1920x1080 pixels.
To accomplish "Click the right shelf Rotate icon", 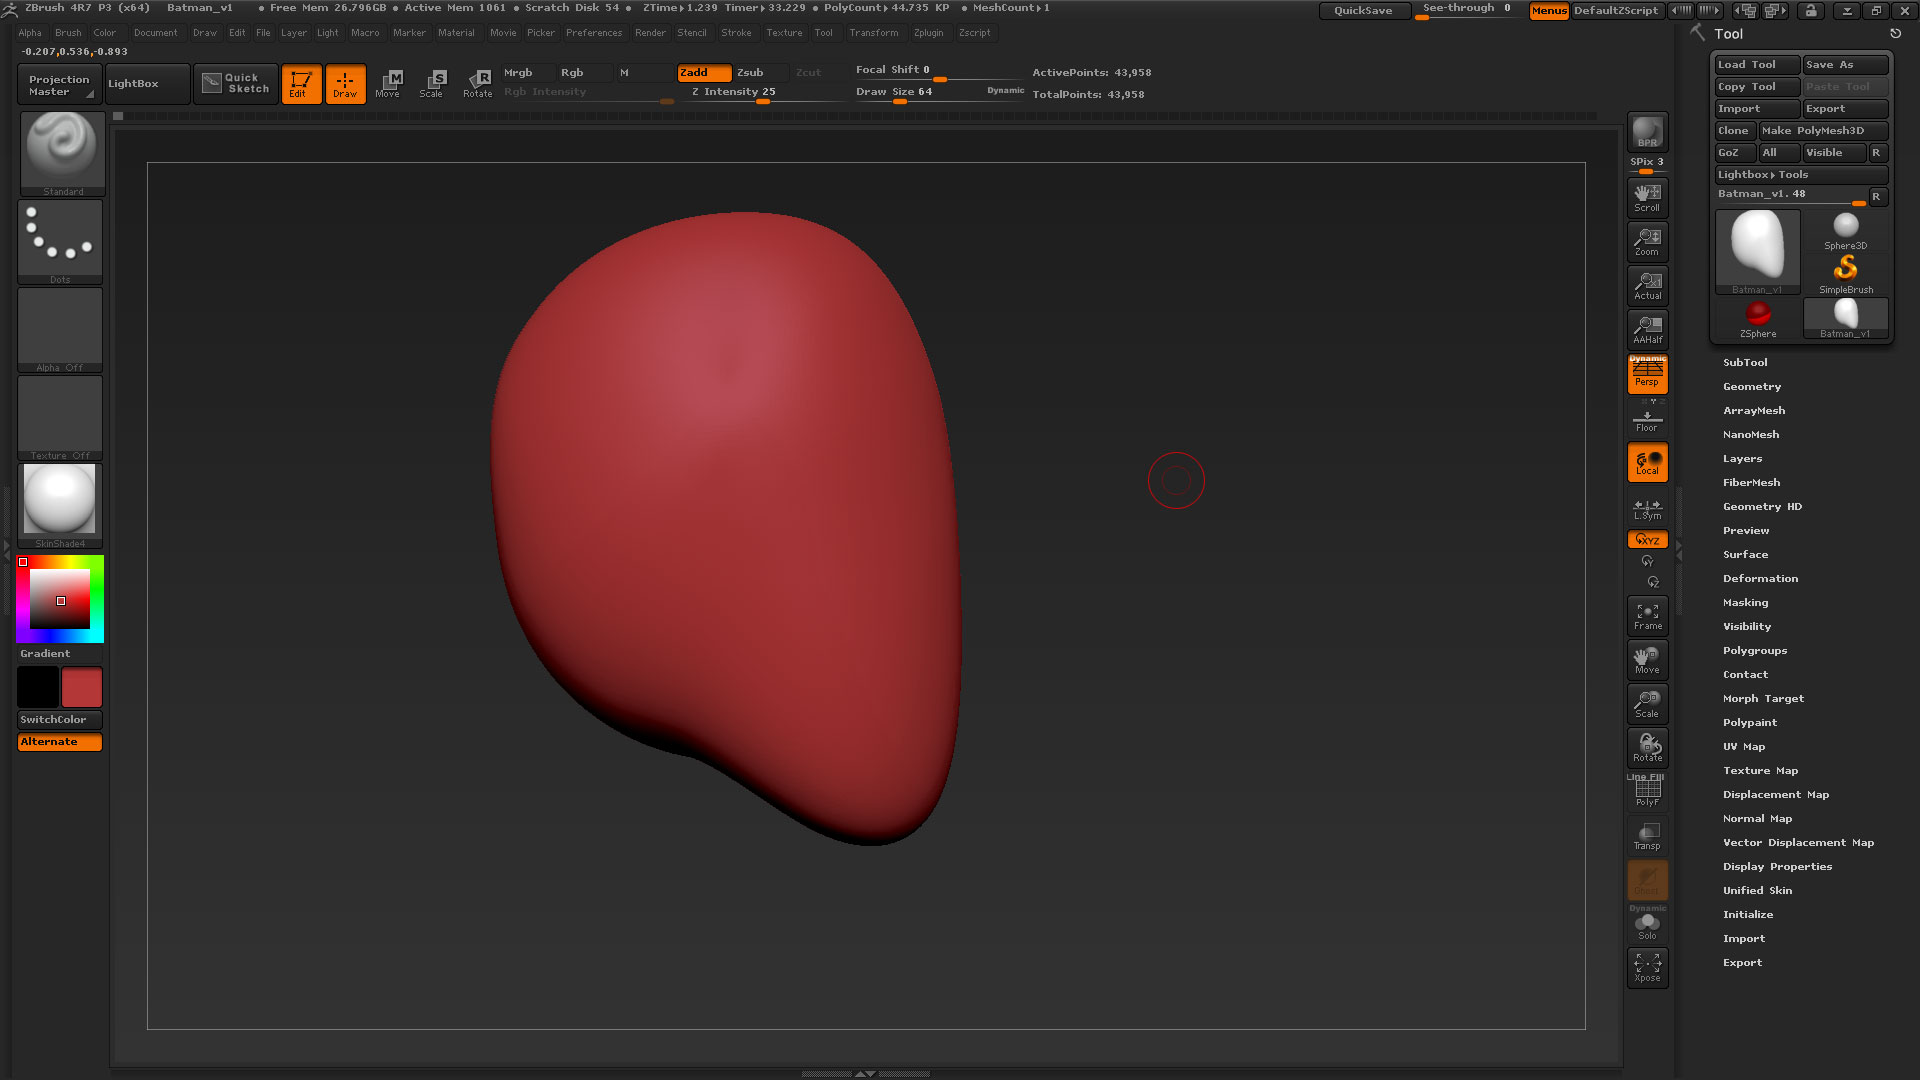I will click(x=1647, y=748).
